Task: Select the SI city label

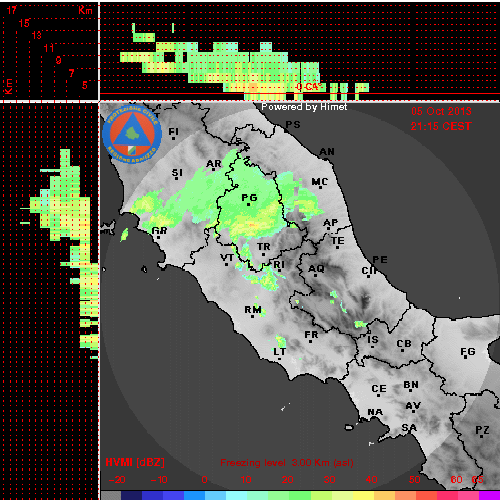Action: pos(177,173)
